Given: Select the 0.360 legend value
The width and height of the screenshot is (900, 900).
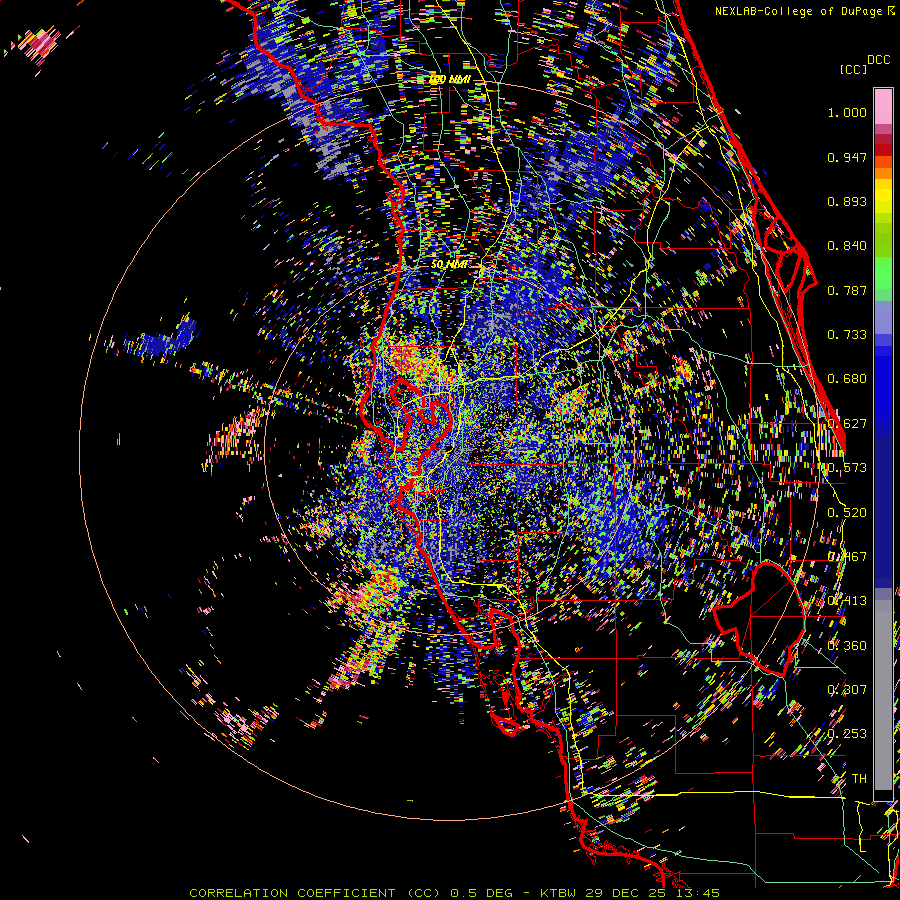Looking at the screenshot, I should click(847, 646).
